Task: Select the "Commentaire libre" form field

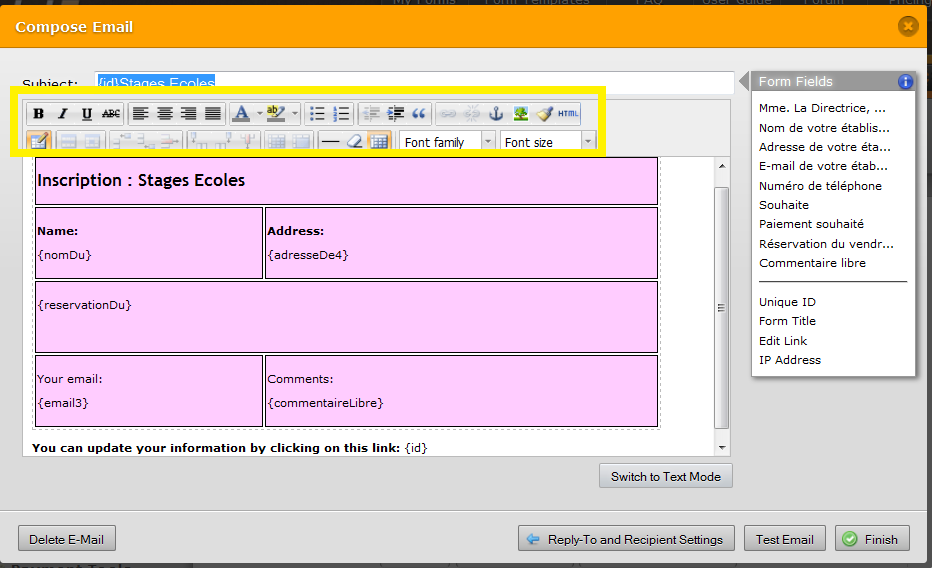Action: pyautogui.click(x=812, y=263)
